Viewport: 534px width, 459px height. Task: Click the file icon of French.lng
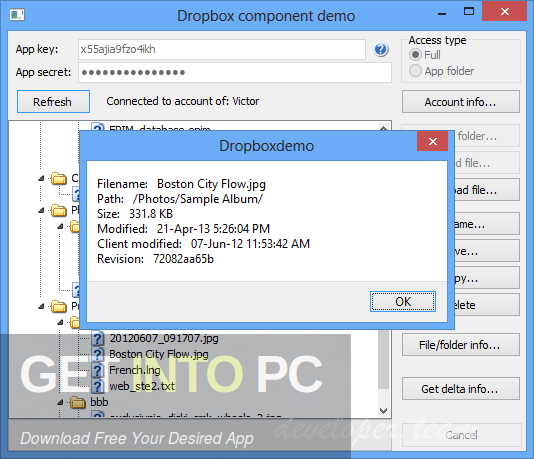coord(97,370)
